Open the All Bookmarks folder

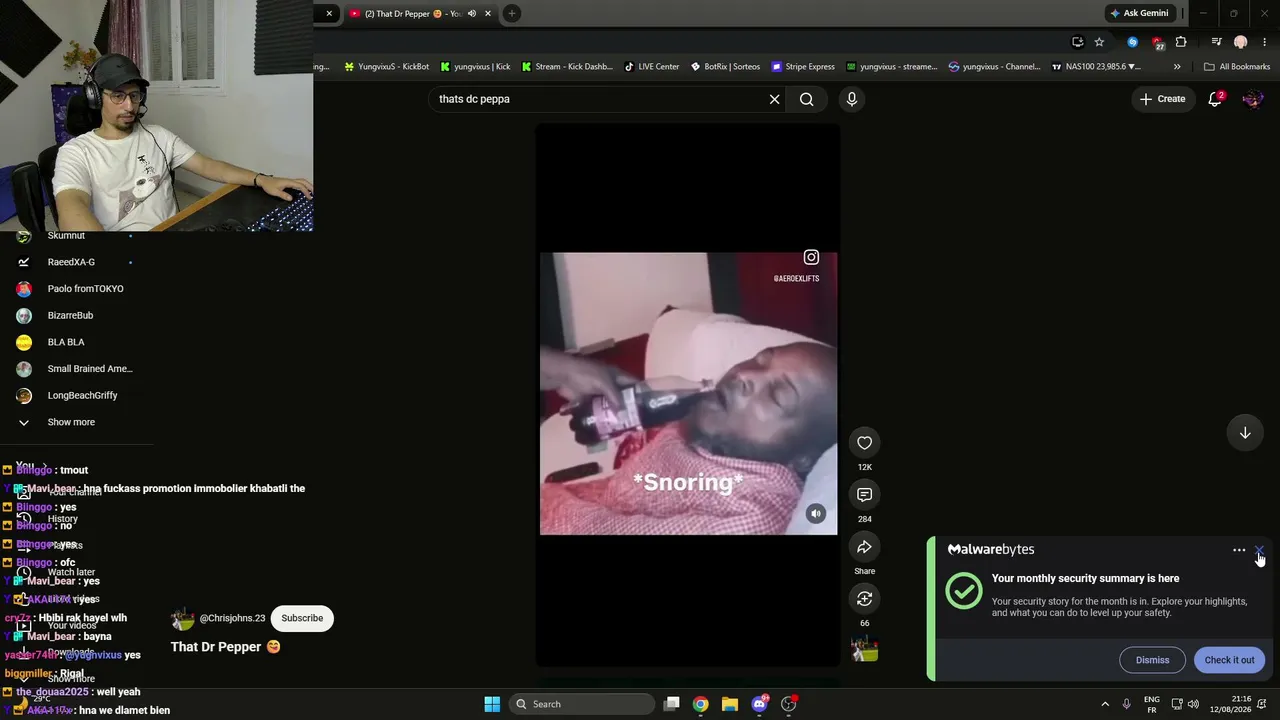click(x=1237, y=67)
